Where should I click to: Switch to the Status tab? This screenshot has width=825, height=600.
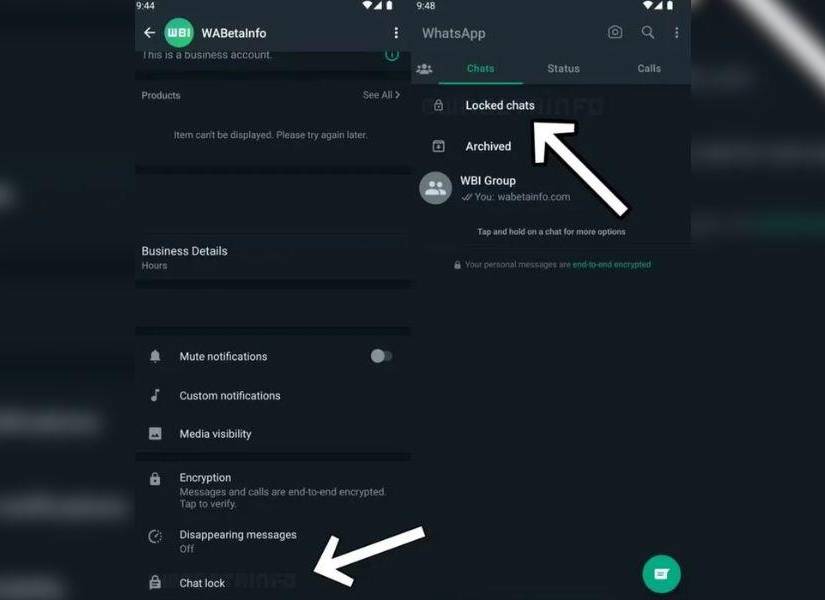[x=564, y=68]
